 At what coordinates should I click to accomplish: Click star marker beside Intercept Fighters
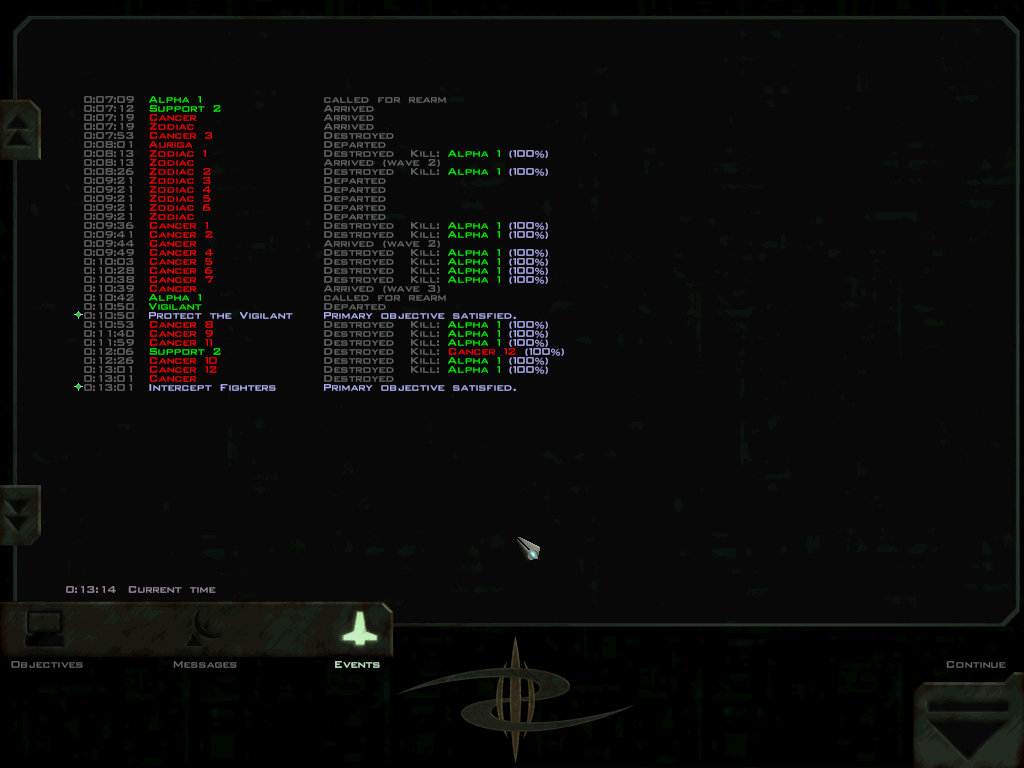(x=78, y=388)
